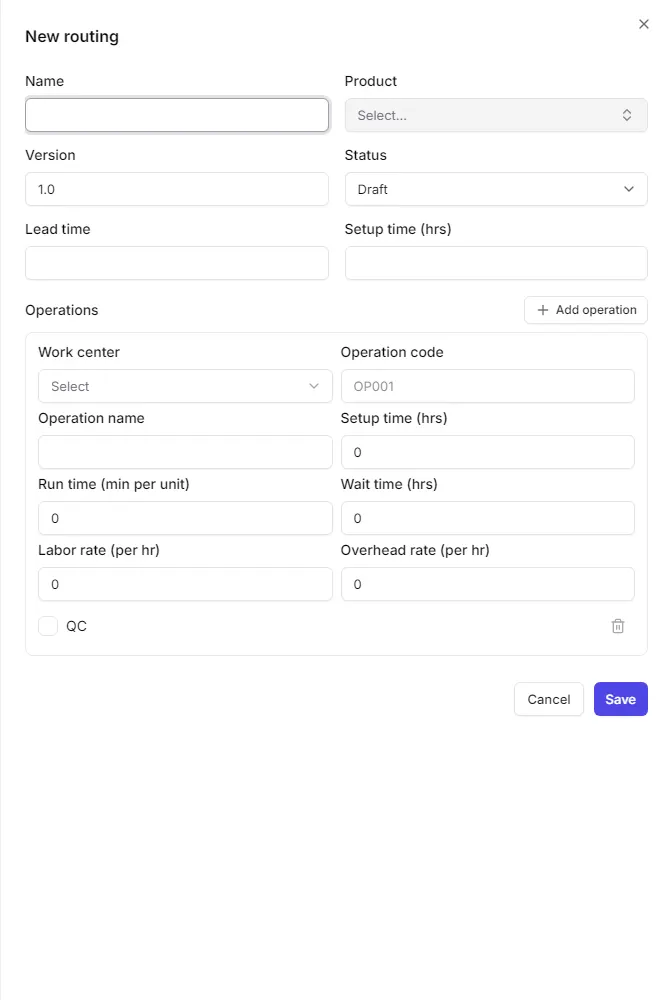
Task: Close the New routing dialog
Action: click(x=643, y=24)
